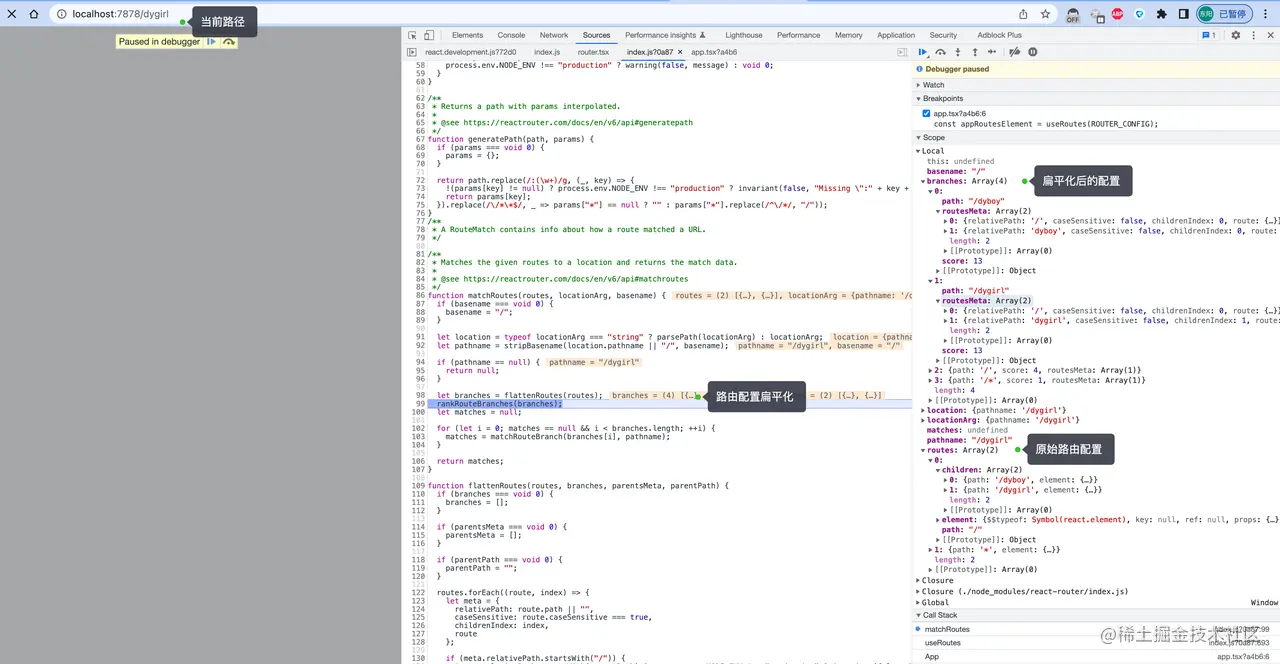Click the highlighted rankRouteBranches(branches) line
Image resolution: width=1280 pixels, height=664 pixels.
coord(500,404)
